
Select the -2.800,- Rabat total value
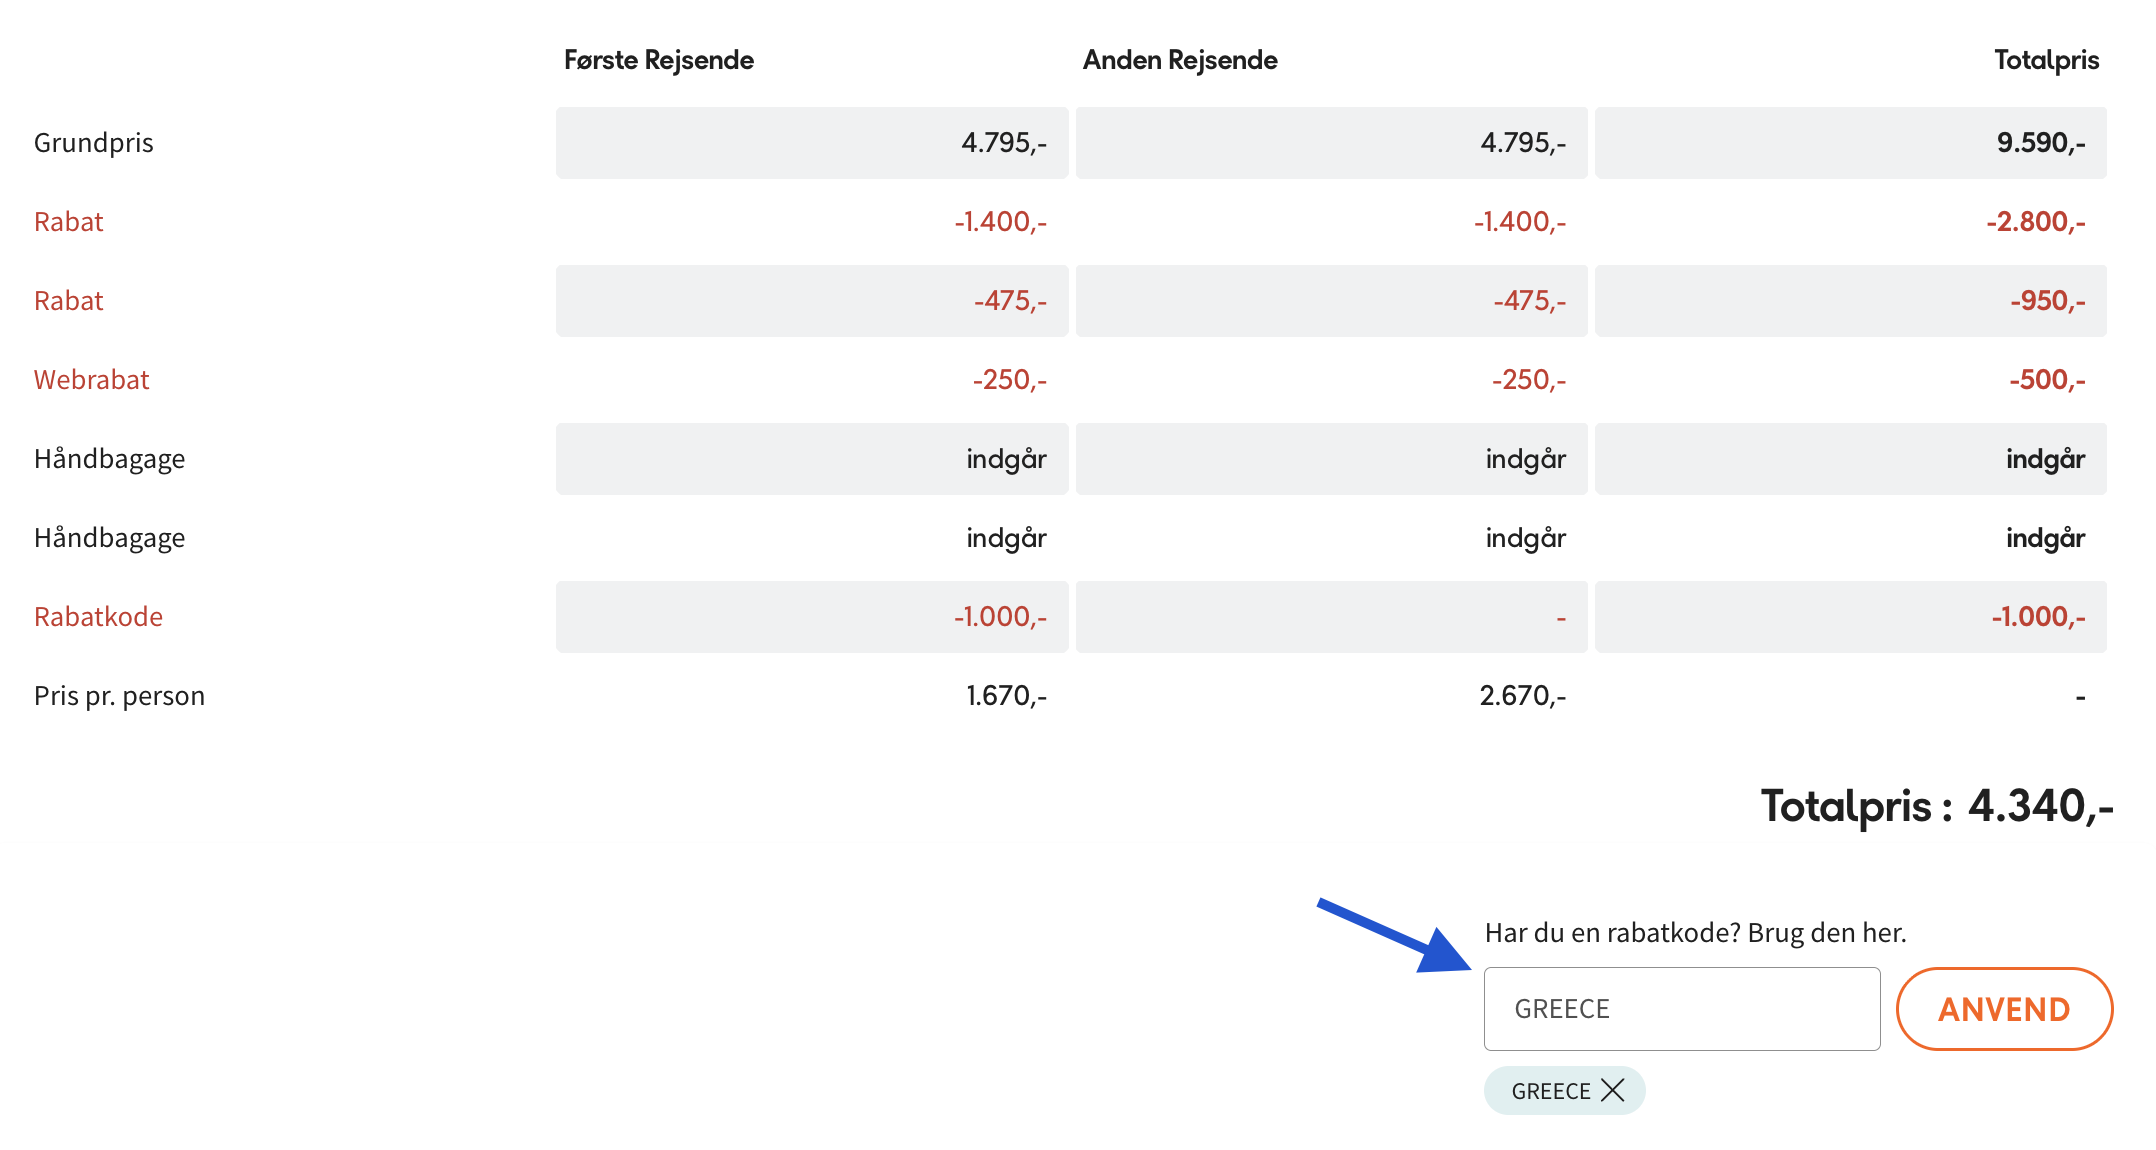(2035, 222)
